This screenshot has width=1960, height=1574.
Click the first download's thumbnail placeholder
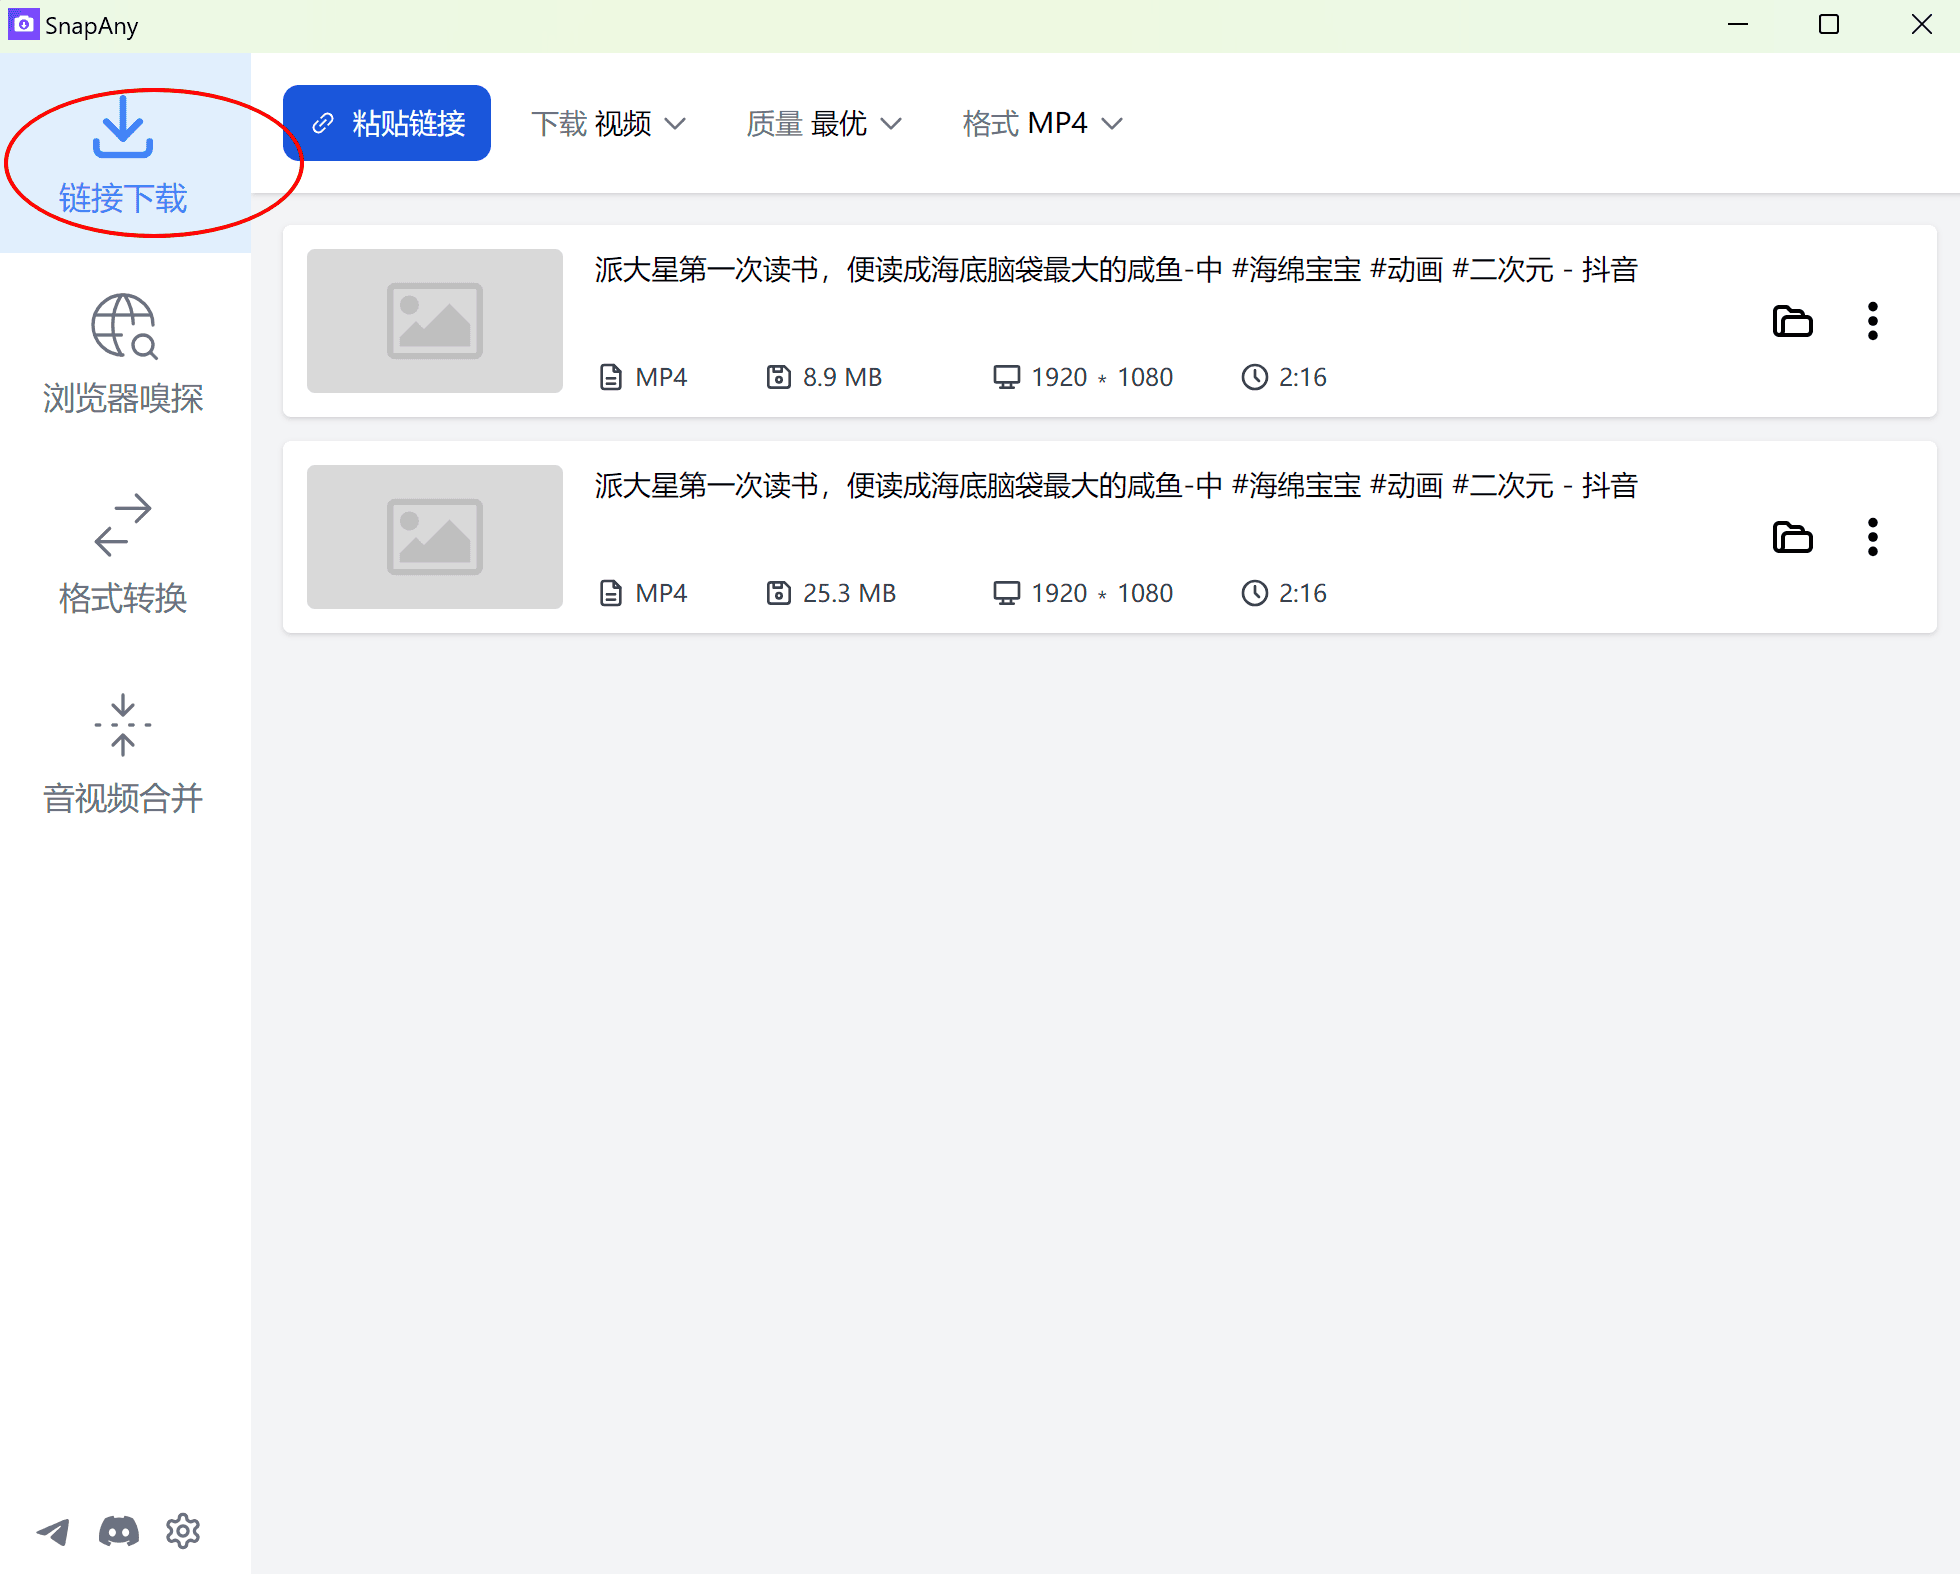[434, 321]
